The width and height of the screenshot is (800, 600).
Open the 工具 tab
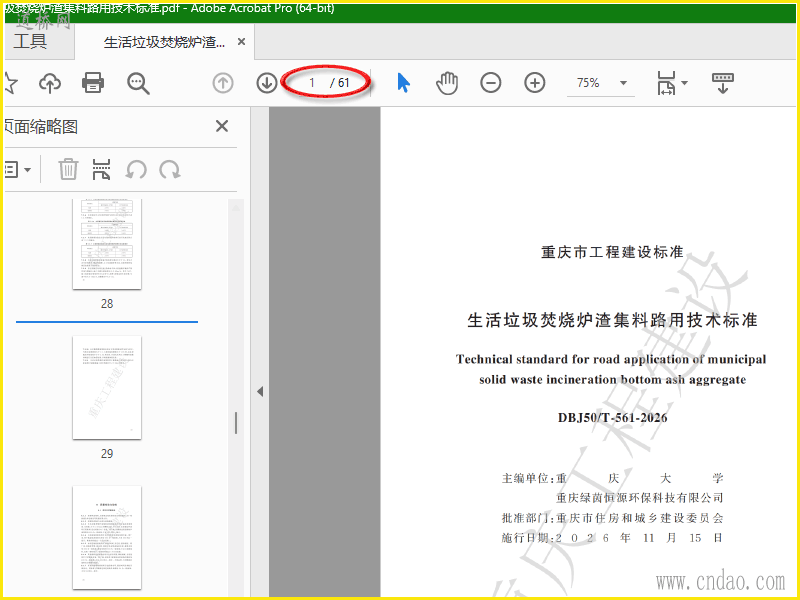pos(31,41)
